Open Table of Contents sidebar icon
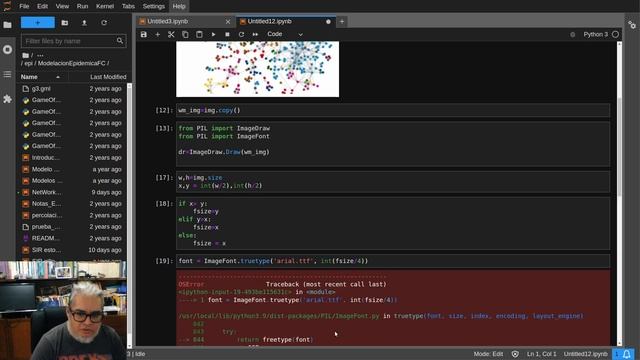This screenshot has width=640, height=360. (7, 74)
